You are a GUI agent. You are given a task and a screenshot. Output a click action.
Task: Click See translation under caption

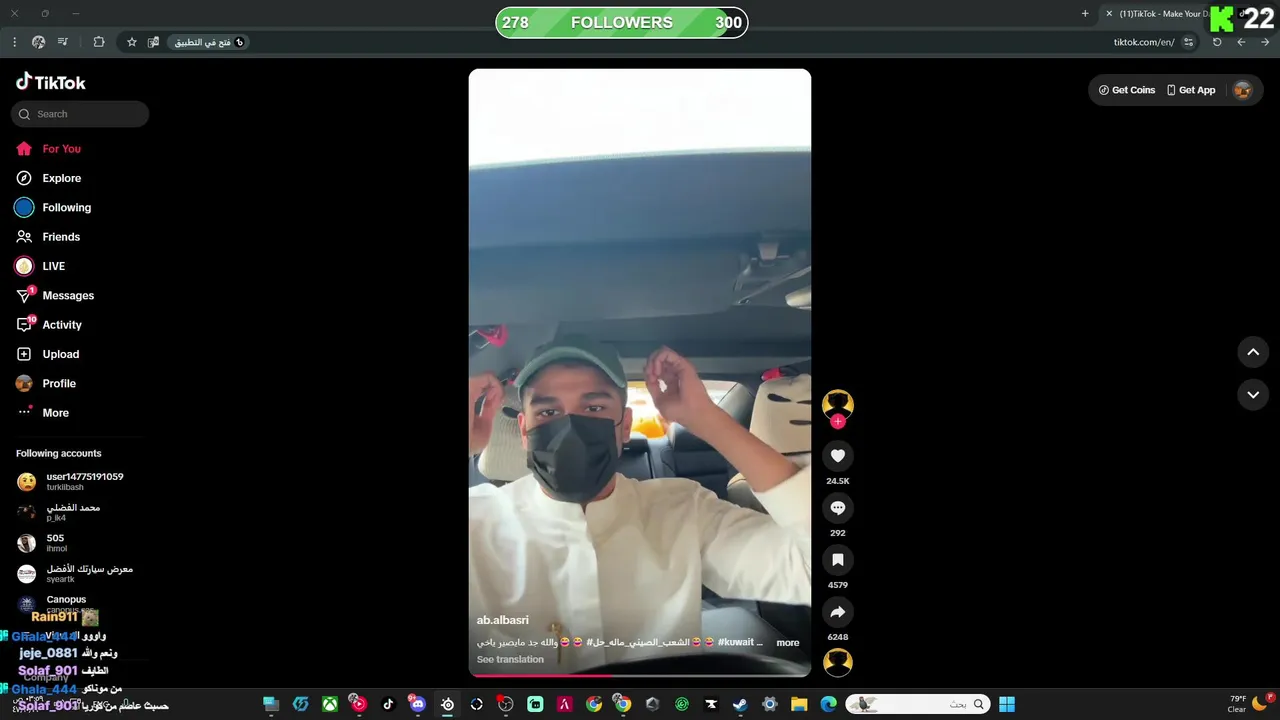click(x=510, y=660)
